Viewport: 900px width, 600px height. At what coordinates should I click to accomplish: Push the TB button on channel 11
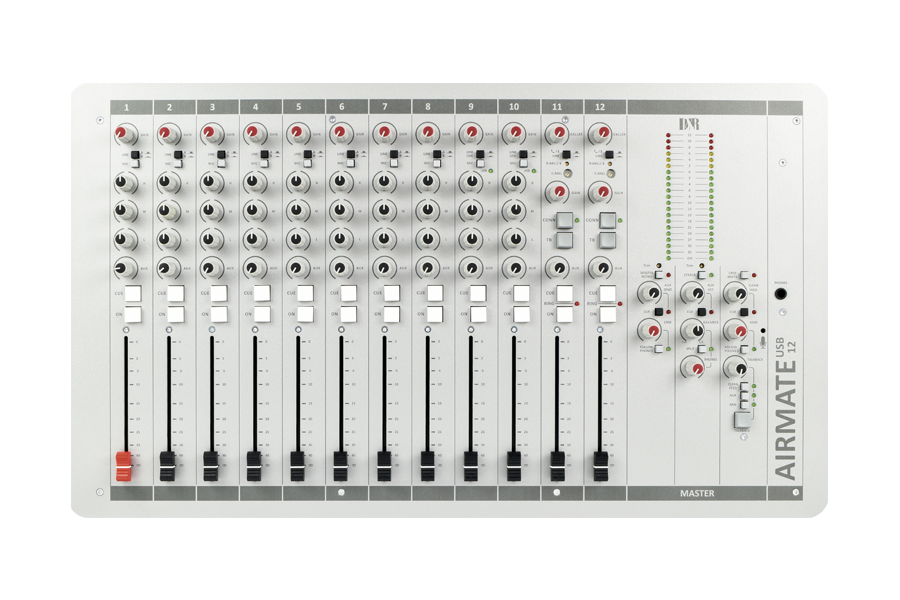pos(564,240)
